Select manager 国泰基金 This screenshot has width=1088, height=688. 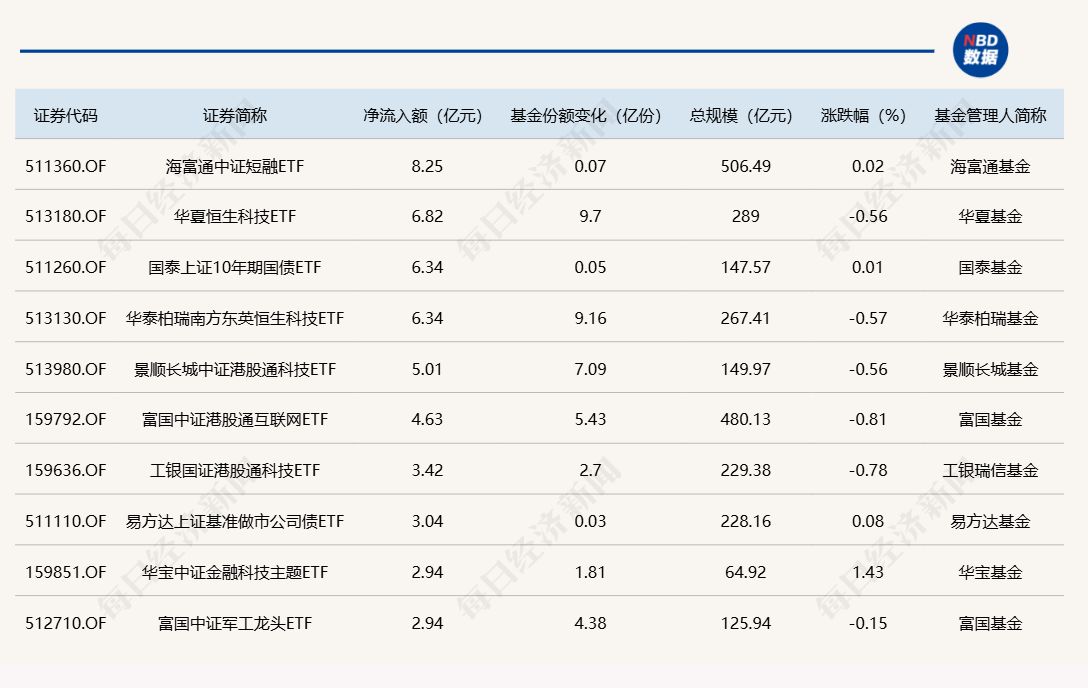coord(990,267)
